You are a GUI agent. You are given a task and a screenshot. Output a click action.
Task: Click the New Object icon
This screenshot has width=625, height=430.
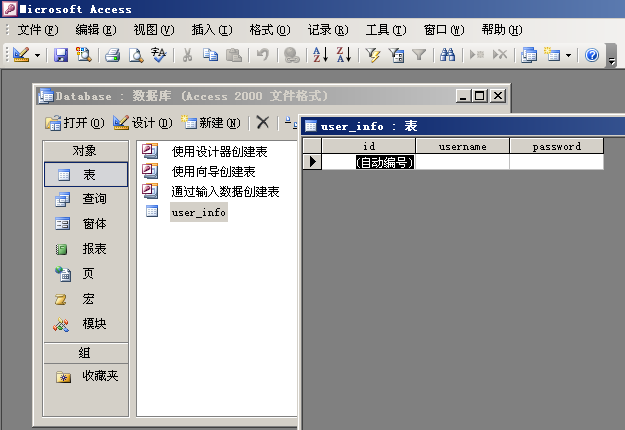pos(552,55)
